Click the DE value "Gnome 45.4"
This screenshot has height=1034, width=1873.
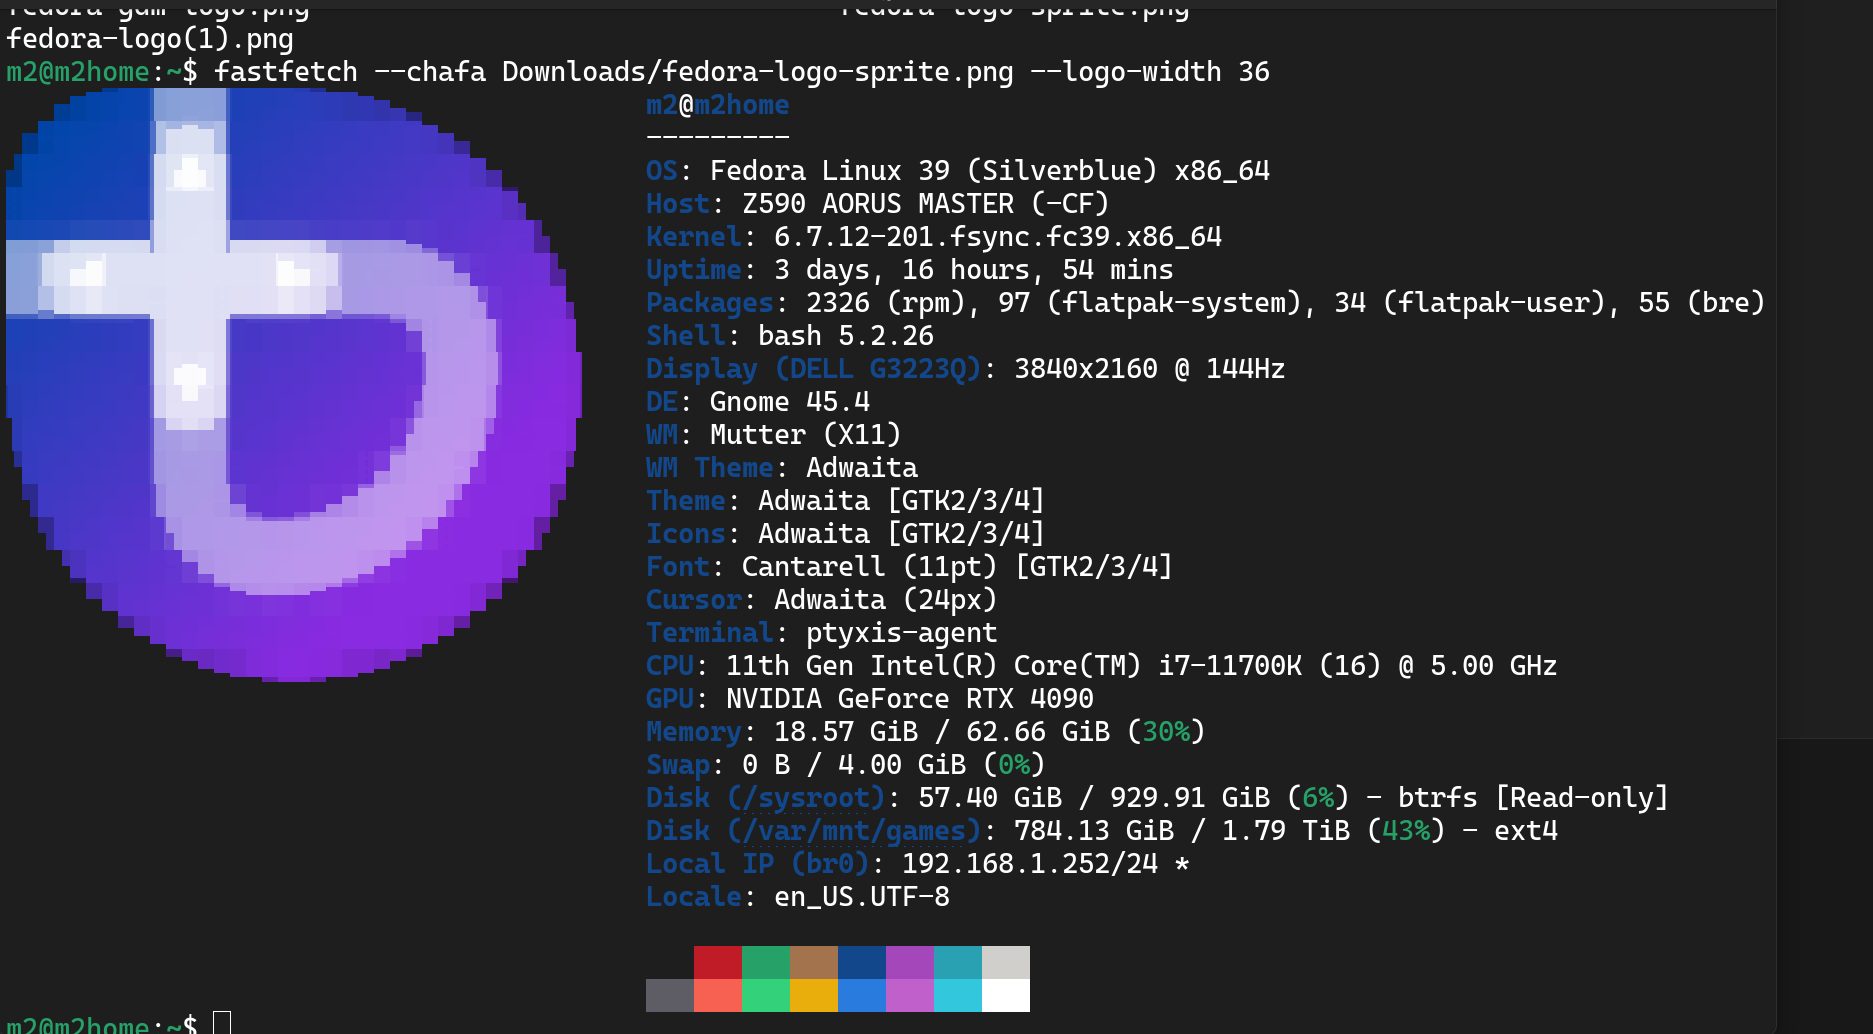coord(790,402)
